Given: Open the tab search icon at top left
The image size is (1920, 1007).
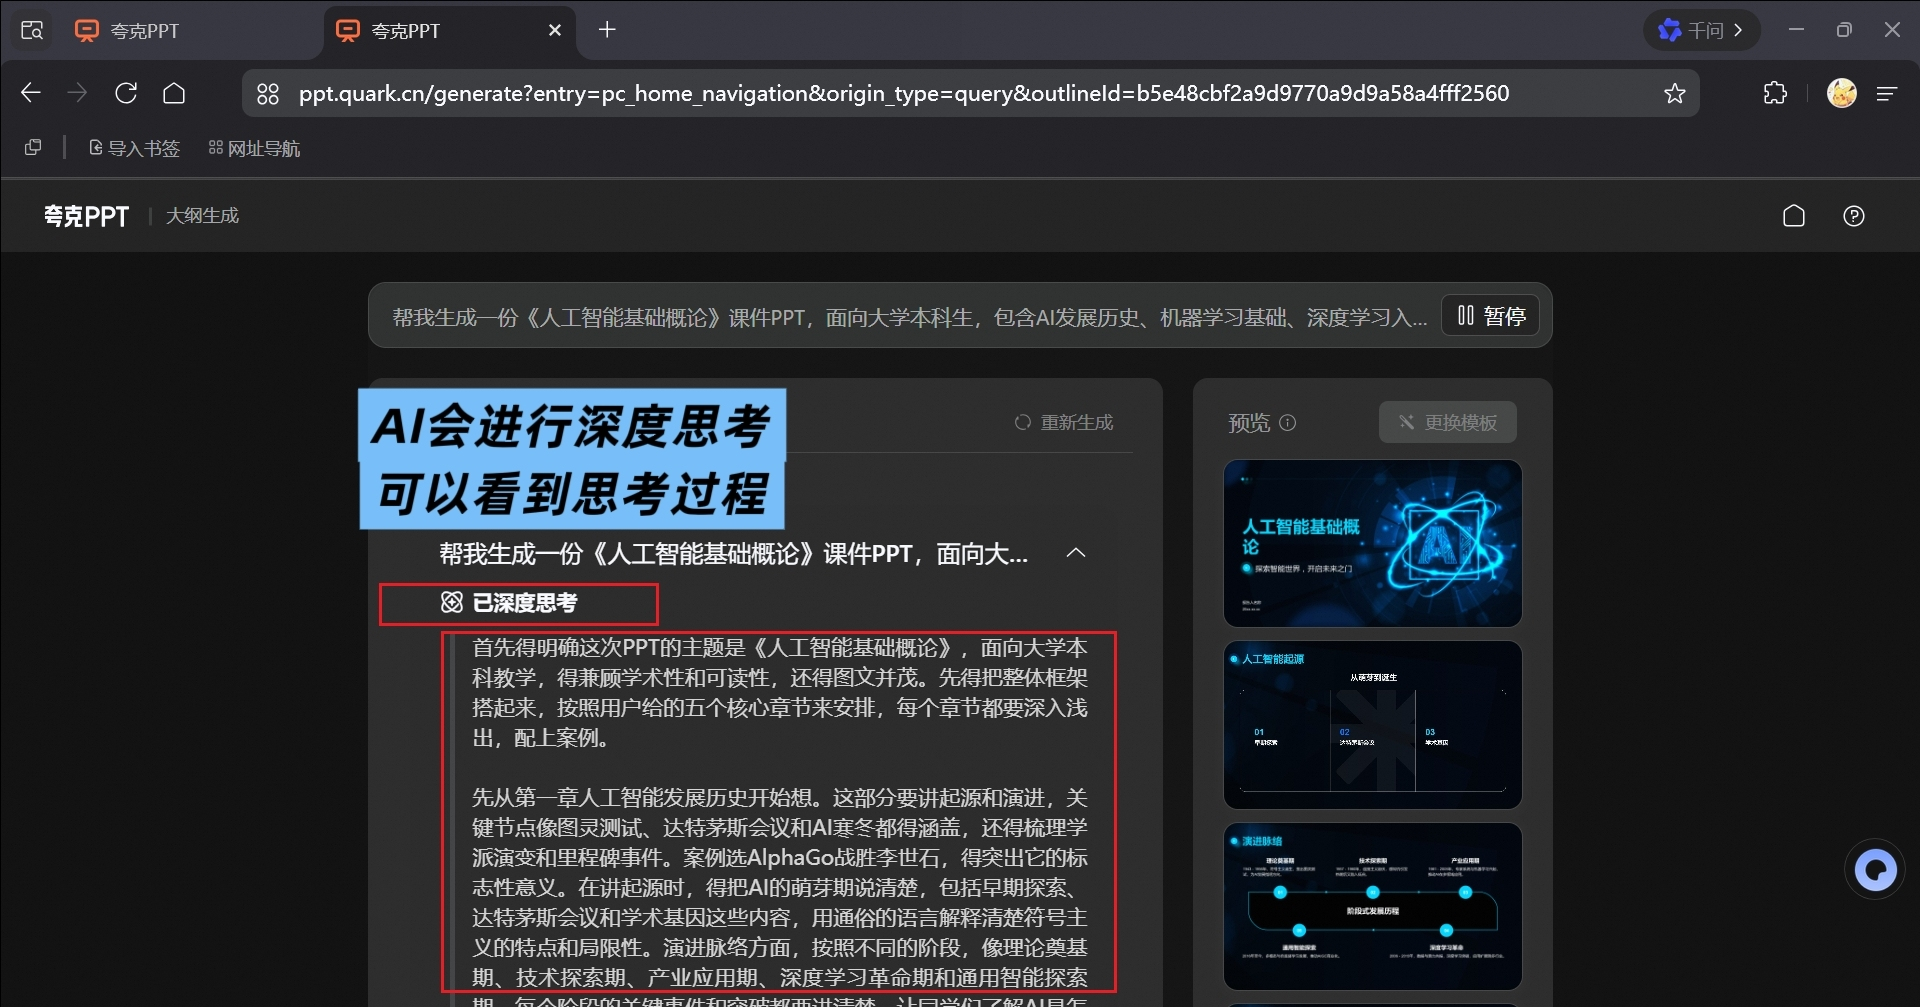Looking at the screenshot, I should pyautogui.click(x=32, y=31).
